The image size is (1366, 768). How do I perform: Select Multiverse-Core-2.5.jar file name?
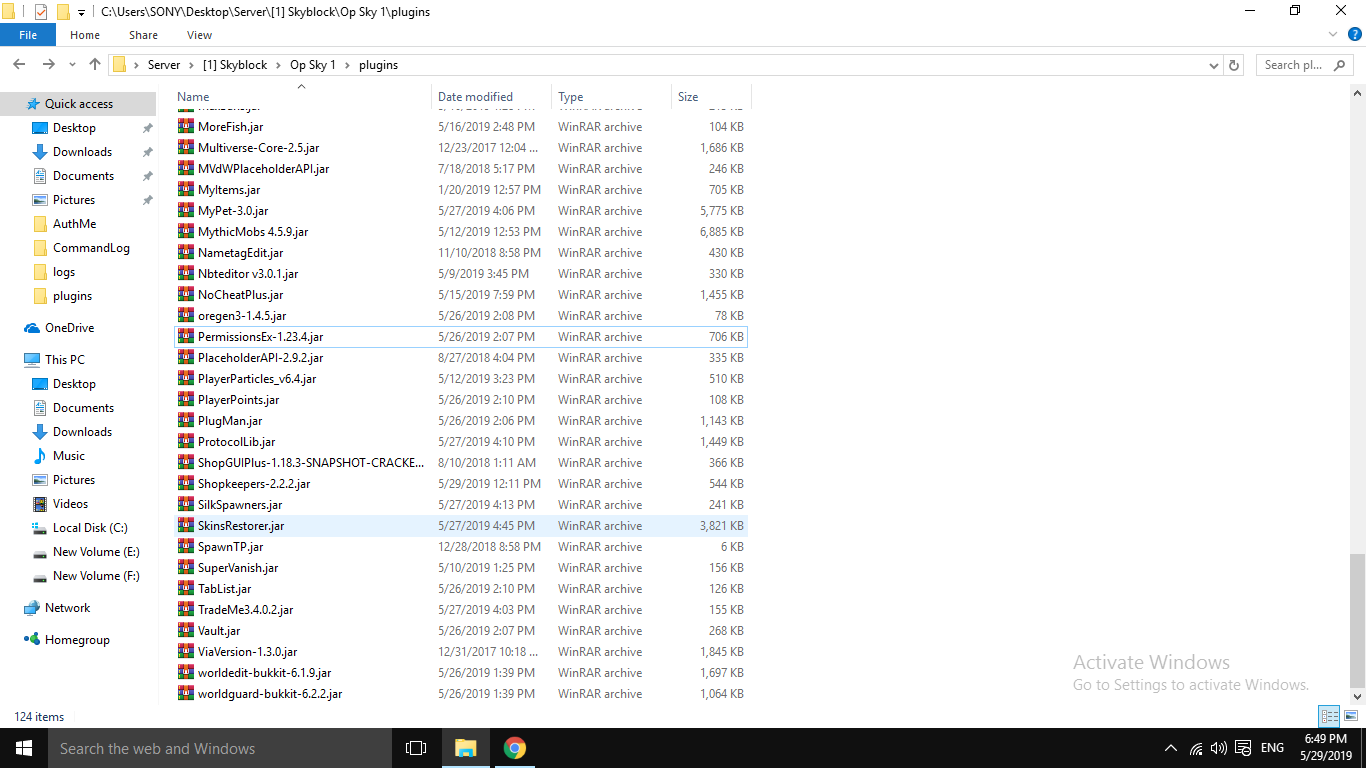click(x=258, y=148)
